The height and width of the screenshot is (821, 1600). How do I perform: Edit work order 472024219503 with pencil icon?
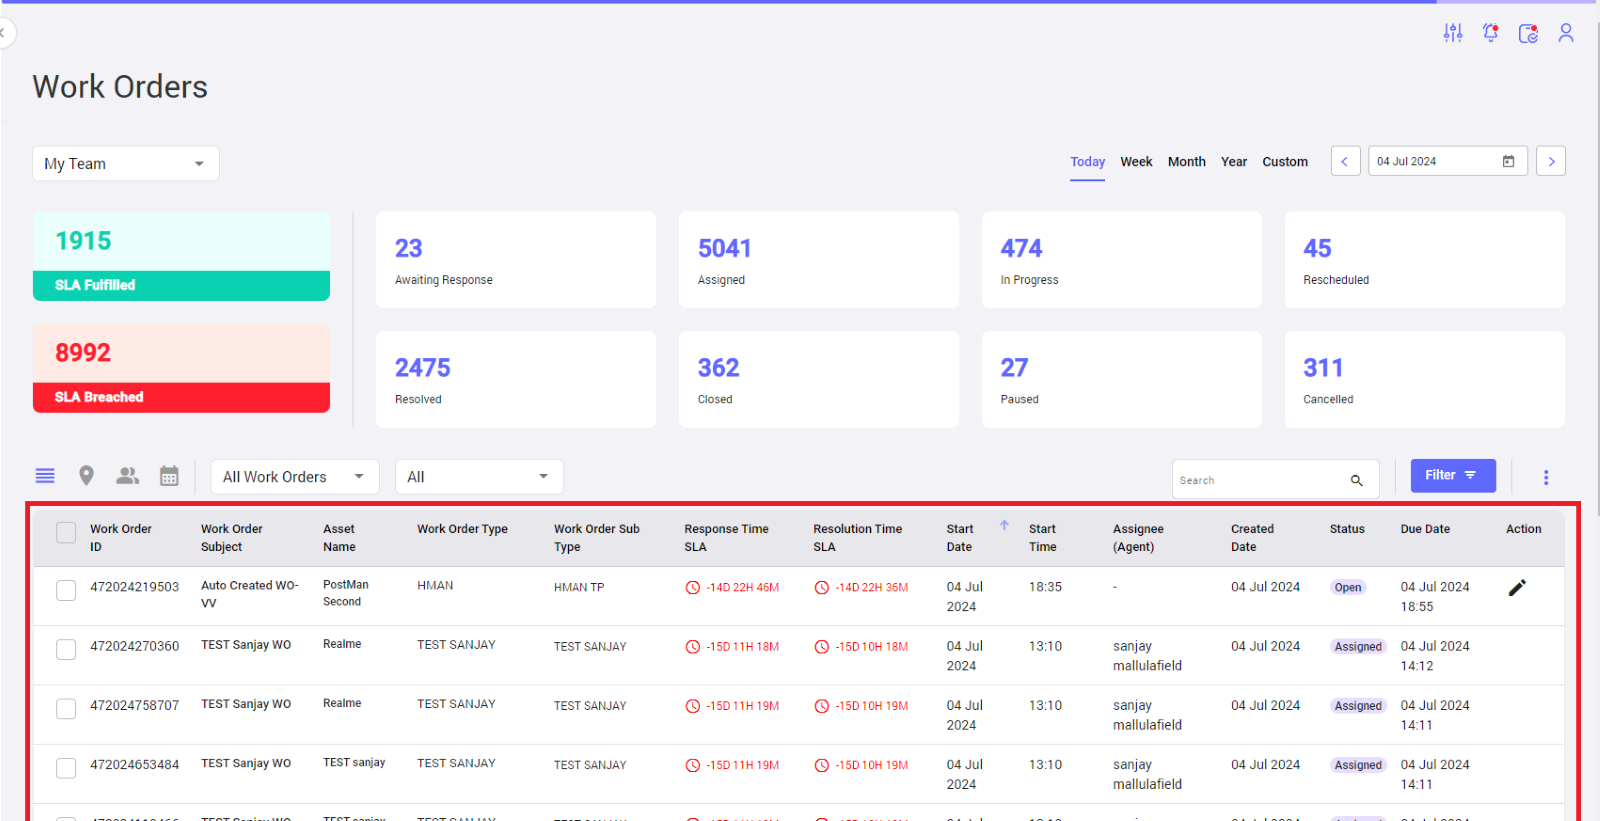[1517, 588]
